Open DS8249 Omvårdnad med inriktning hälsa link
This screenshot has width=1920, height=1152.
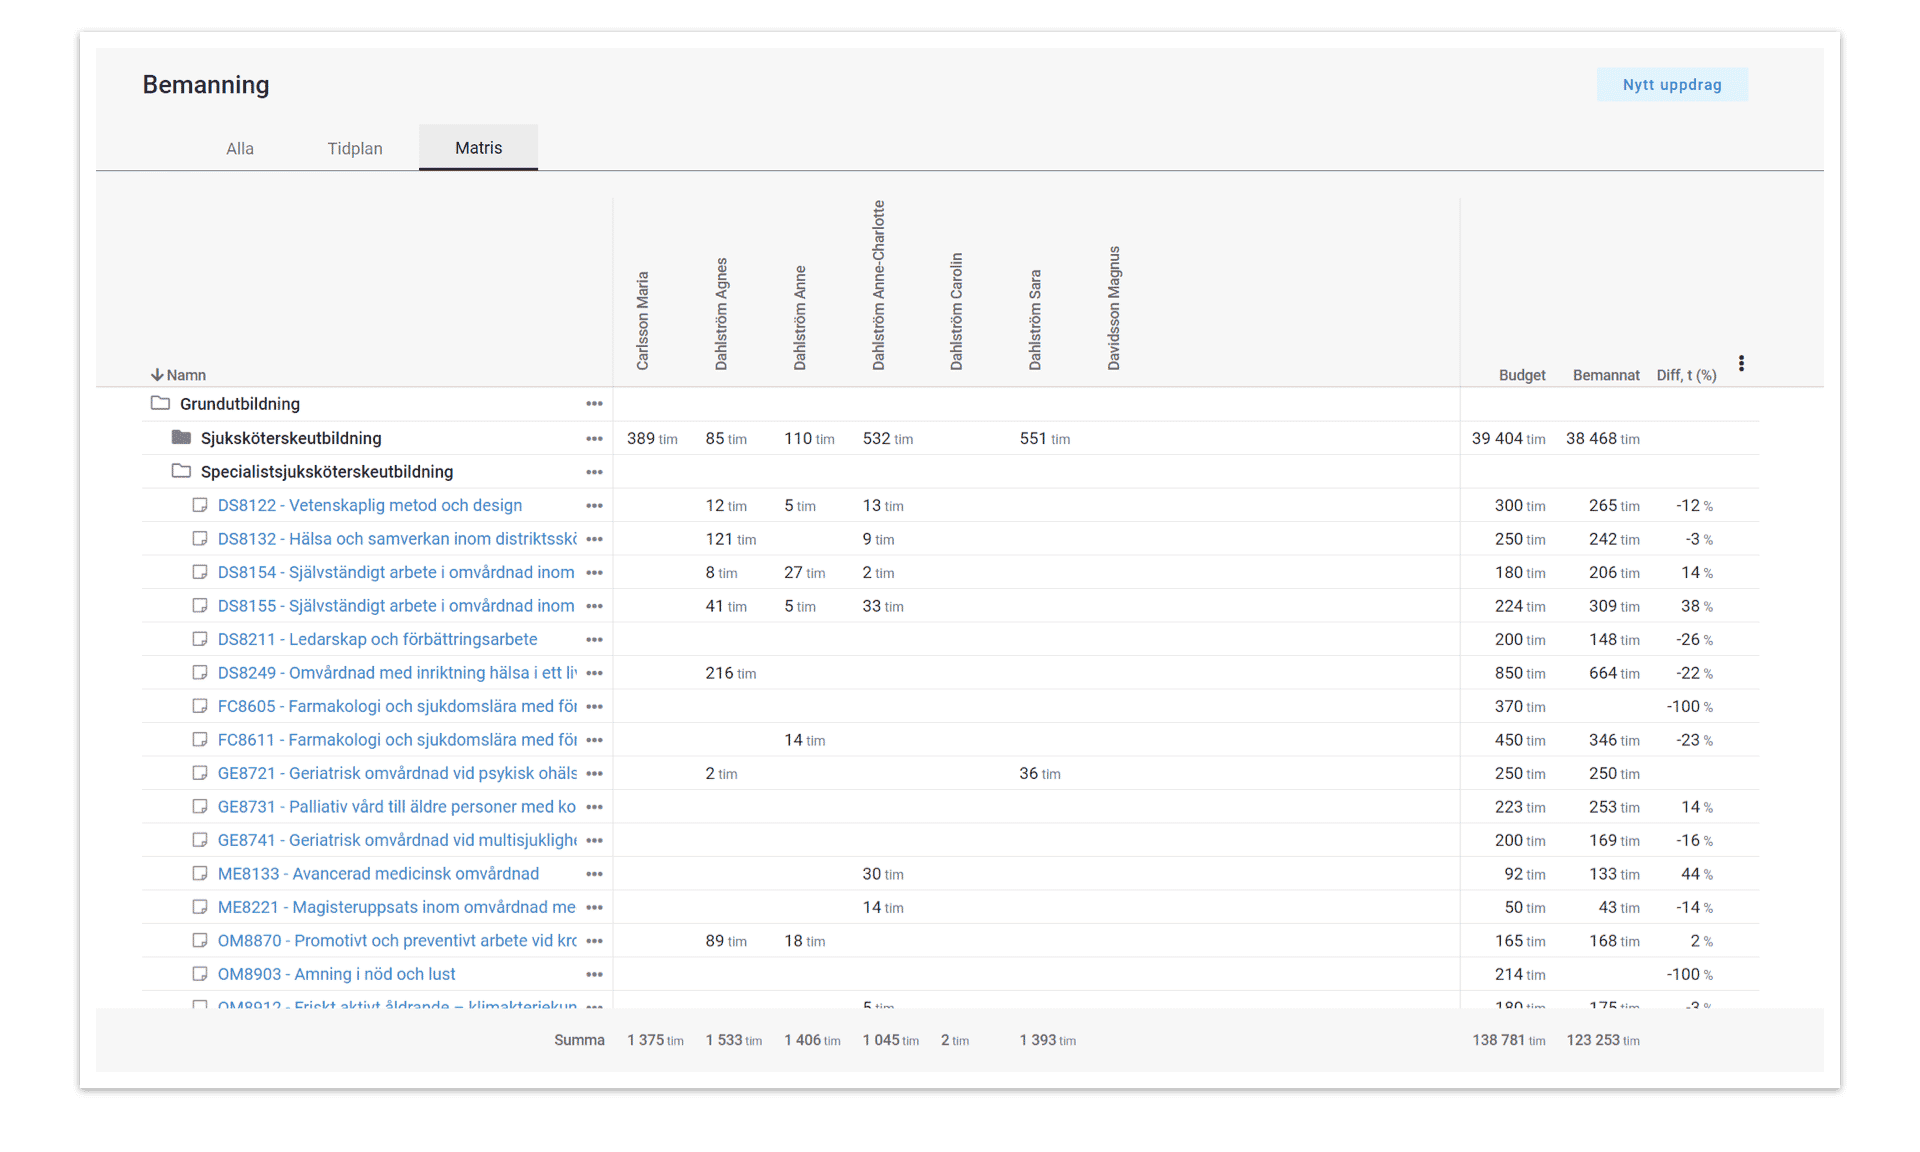pos(397,673)
